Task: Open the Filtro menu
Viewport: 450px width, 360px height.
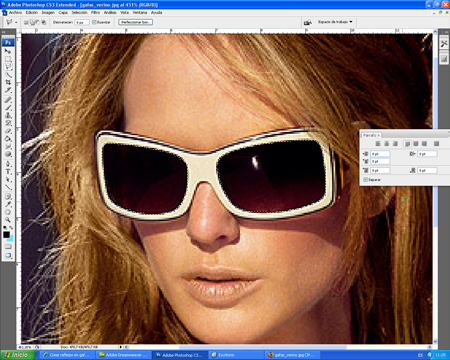Action: click(x=95, y=12)
